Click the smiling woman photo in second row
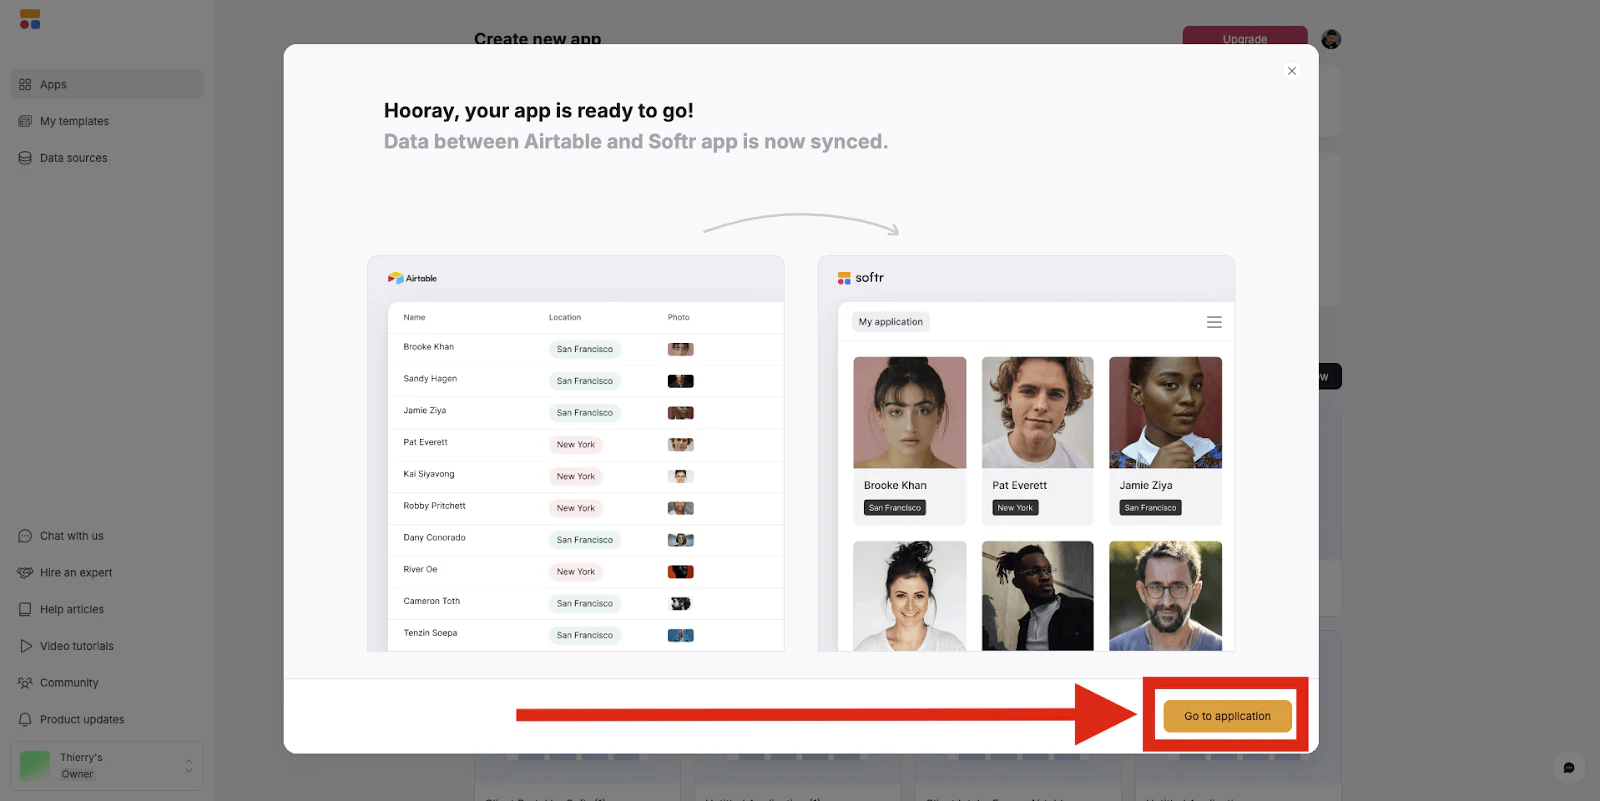Screen dimensions: 1600x801 [910, 596]
